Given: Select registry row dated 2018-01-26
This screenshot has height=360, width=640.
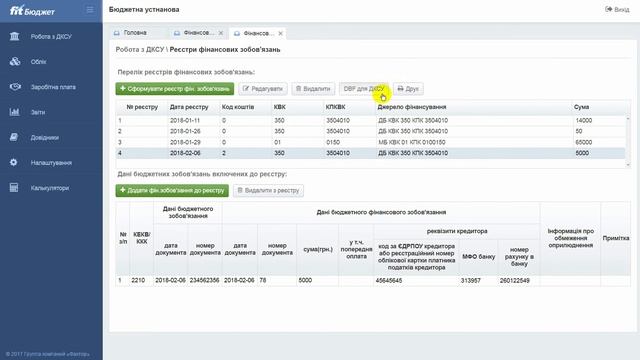Looking at the screenshot, I should pos(371,131).
